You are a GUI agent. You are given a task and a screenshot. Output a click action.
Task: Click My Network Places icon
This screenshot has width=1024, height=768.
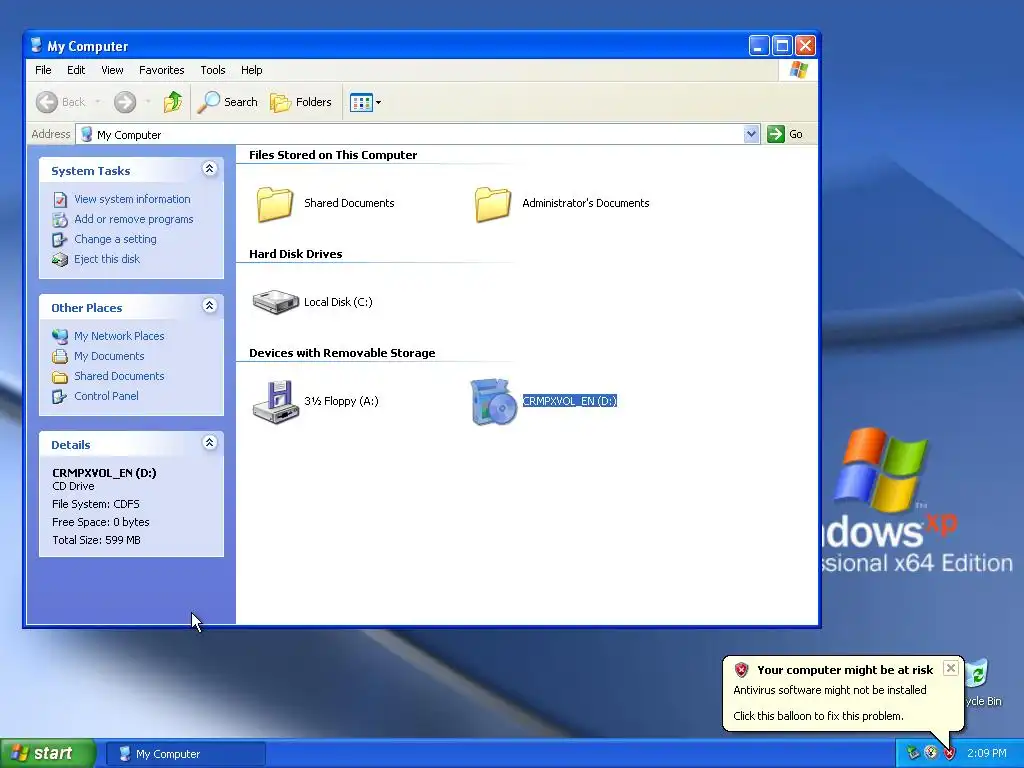click(60, 336)
